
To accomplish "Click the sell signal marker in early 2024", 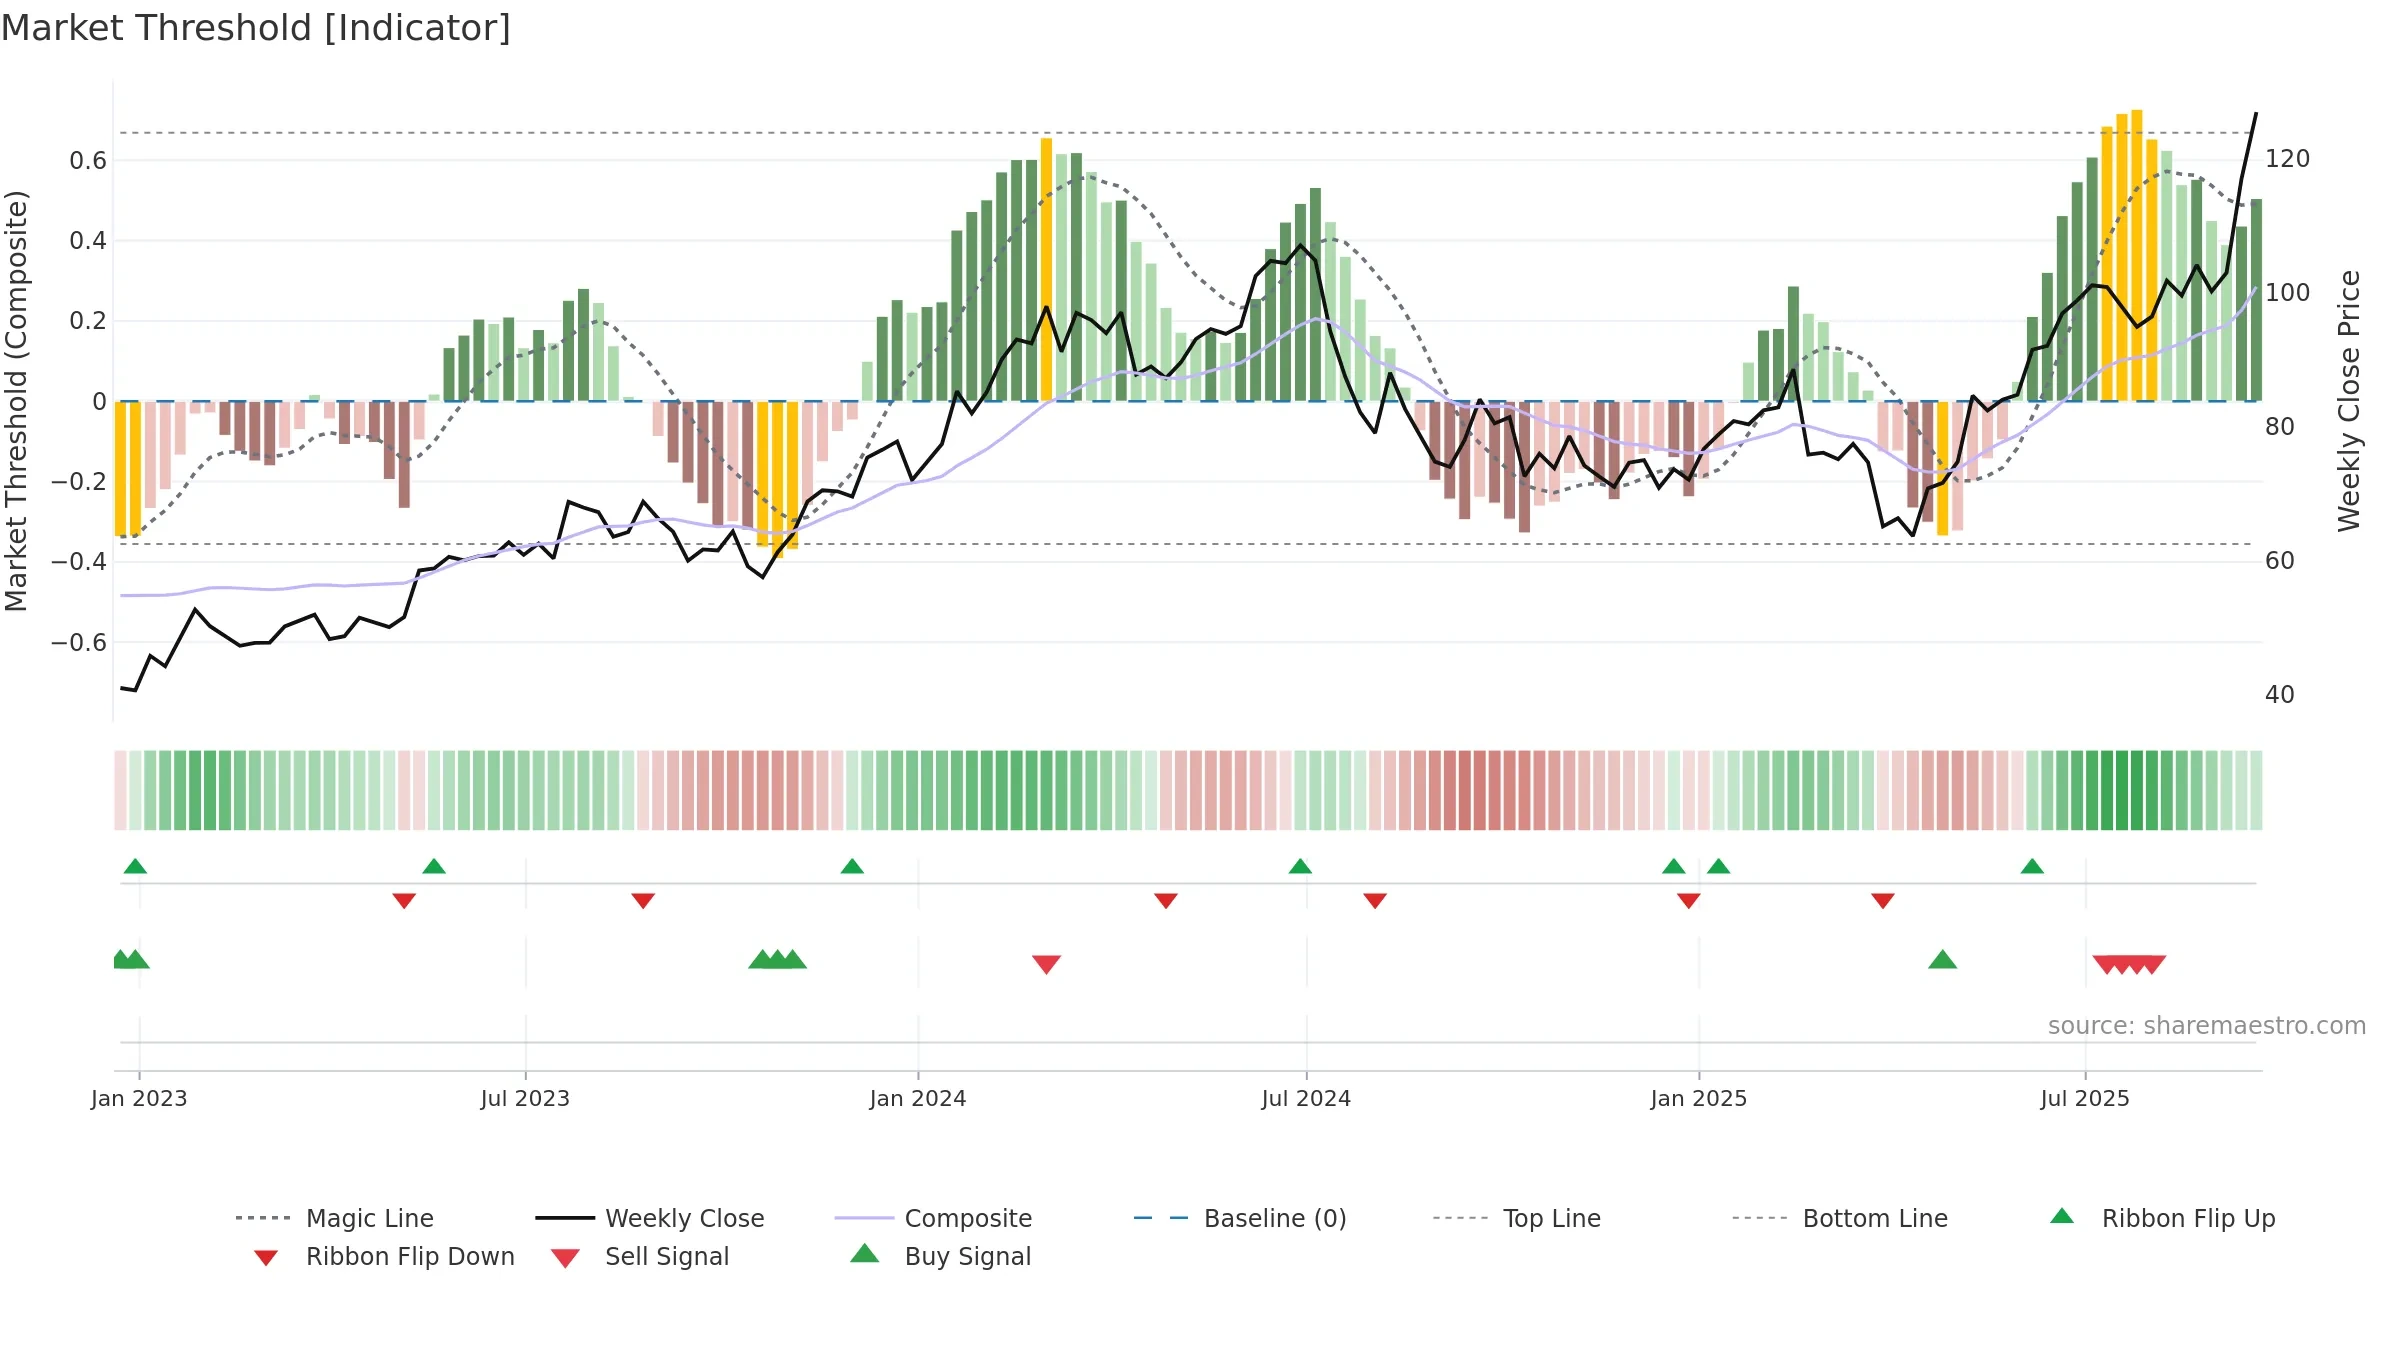I will pyautogui.click(x=1046, y=964).
